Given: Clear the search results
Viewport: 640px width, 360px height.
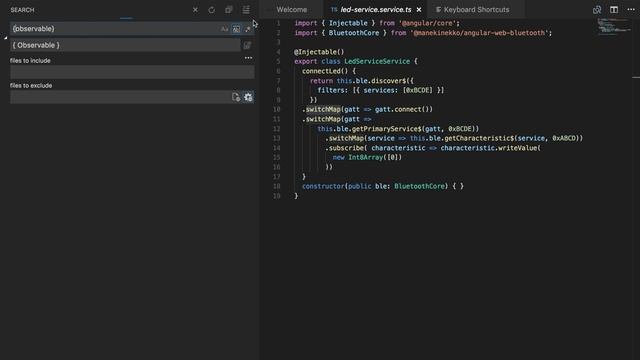Looking at the screenshot, I should point(195,10).
